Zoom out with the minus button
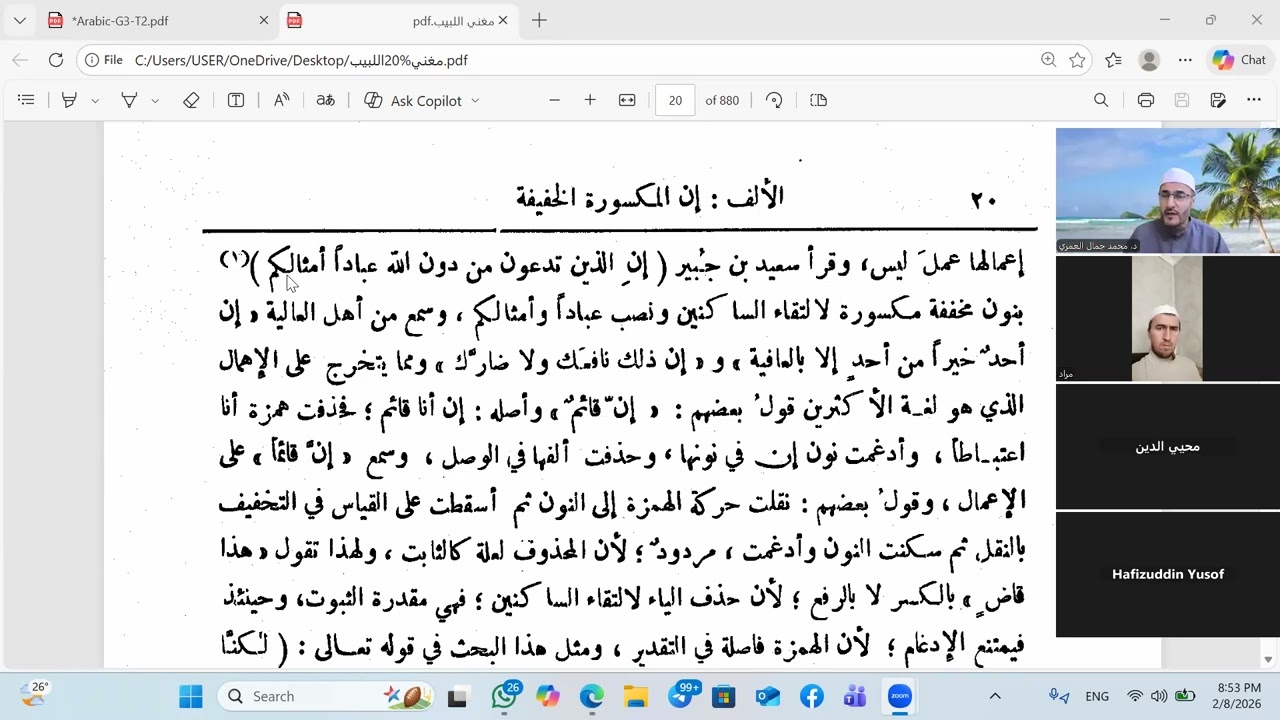 pyautogui.click(x=554, y=100)
